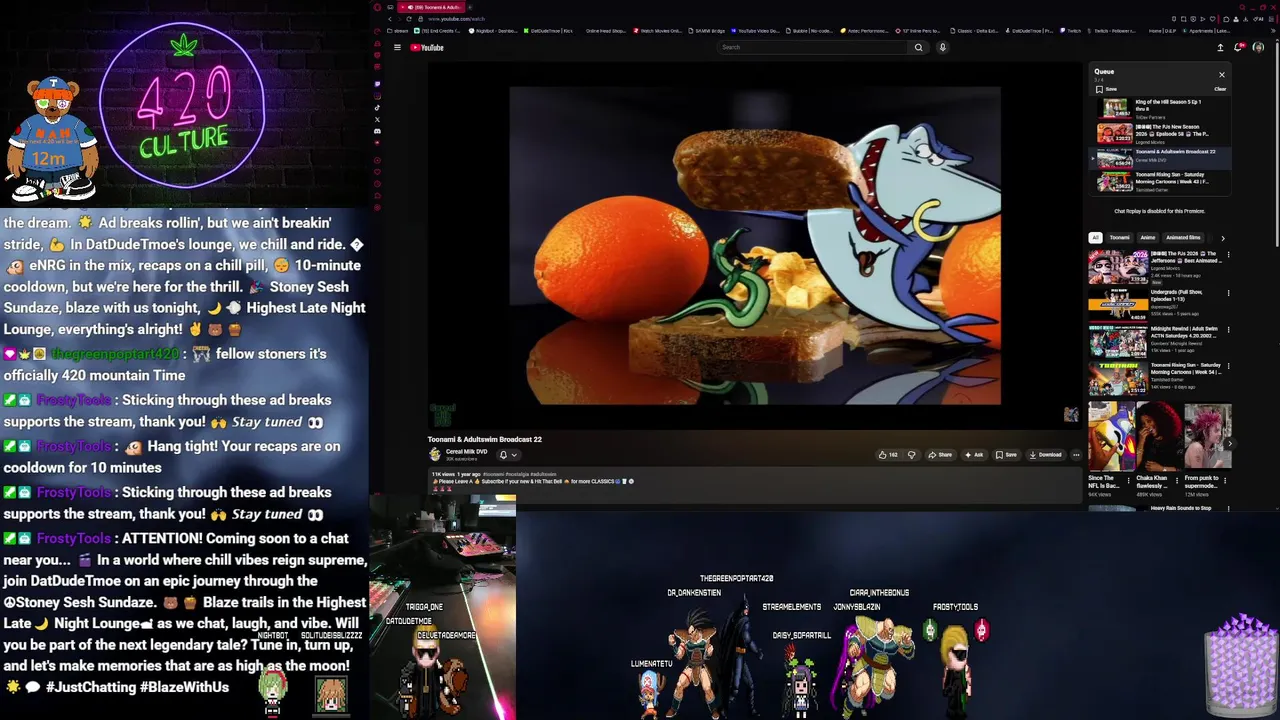Open the From punk to supermodel short

(x=1207, y=436)
